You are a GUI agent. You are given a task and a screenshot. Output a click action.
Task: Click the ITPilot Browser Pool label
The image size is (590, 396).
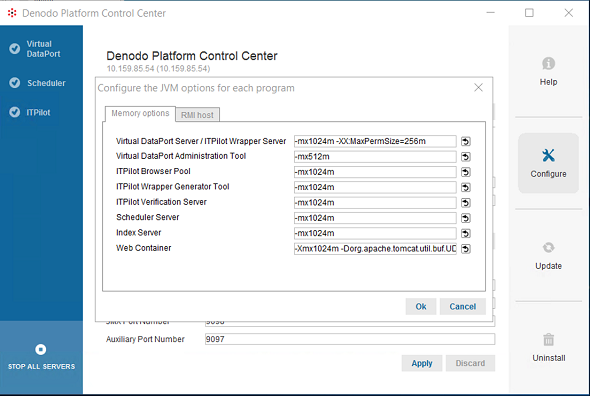click(153, 171)
